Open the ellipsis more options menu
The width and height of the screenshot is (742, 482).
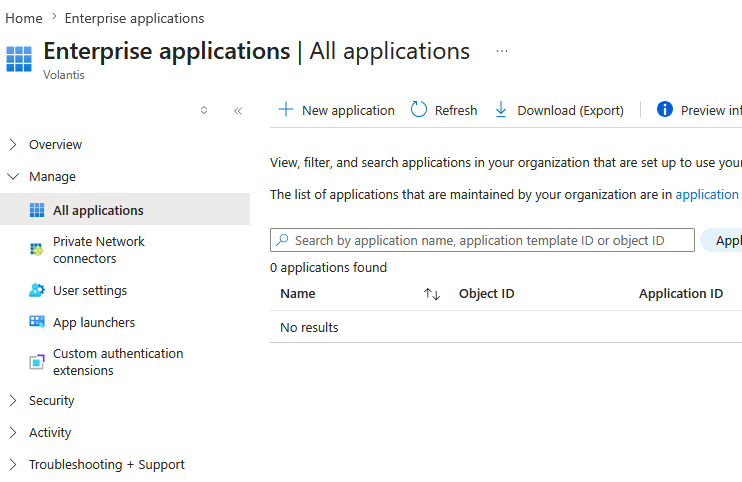[x=502, y=51]
